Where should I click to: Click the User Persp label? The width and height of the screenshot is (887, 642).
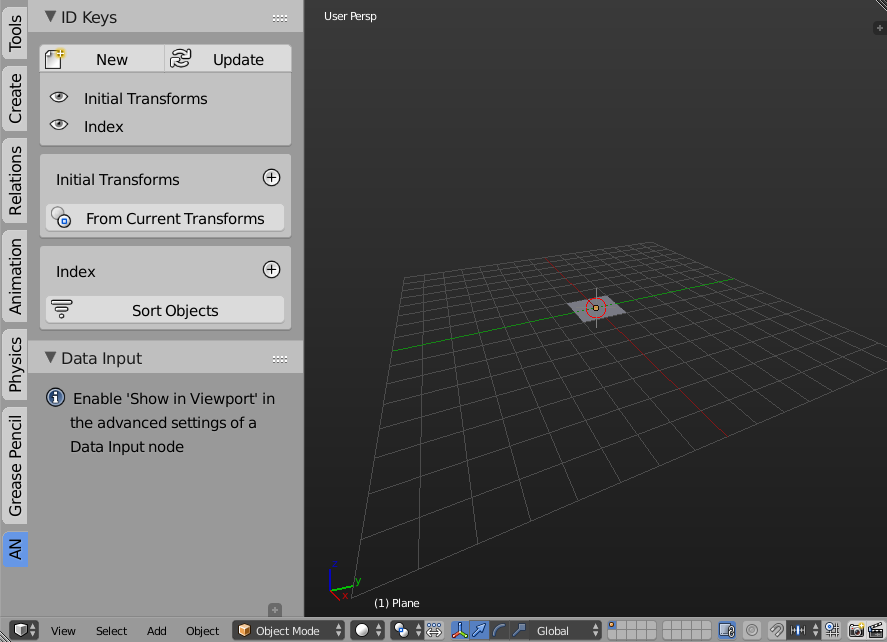click(x=350, y=16)
